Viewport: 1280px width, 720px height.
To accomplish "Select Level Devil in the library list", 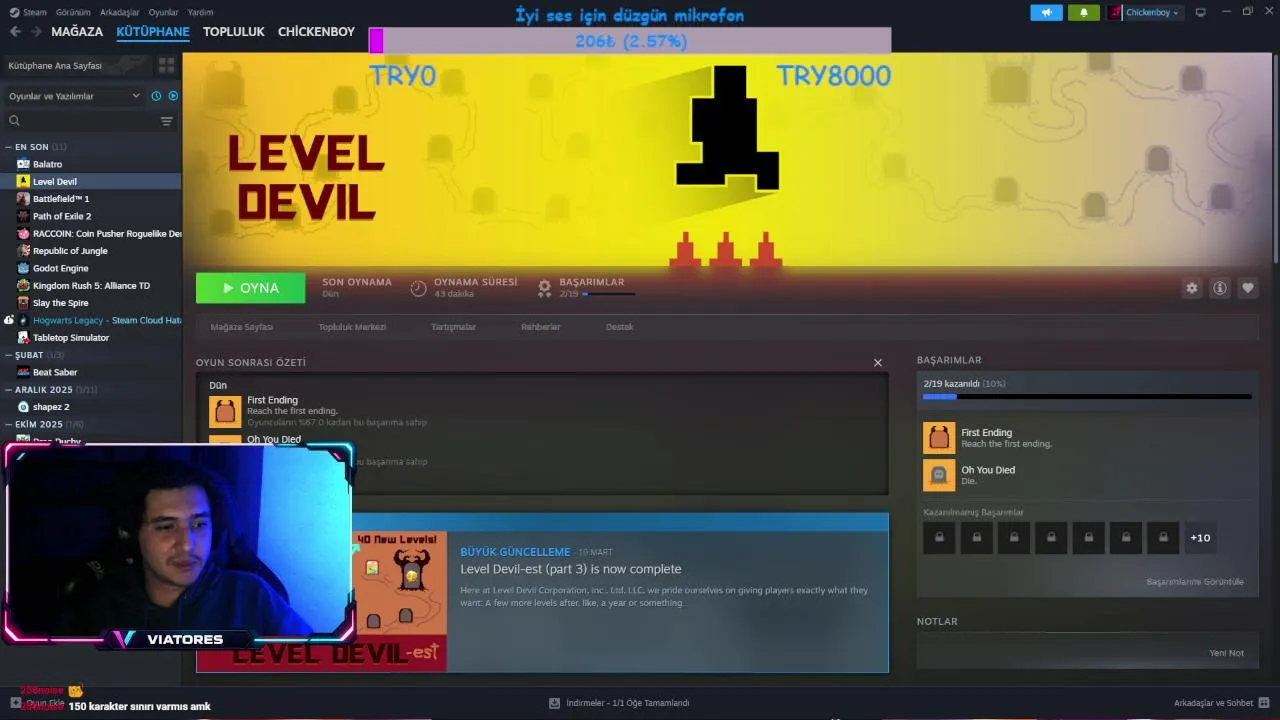I will (x=92, y=181).
